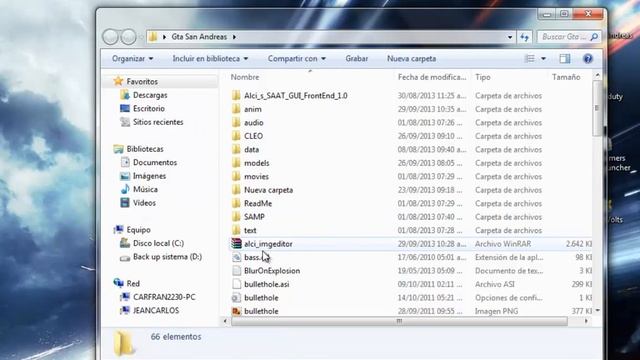
Task: Click the Vídeos library icon
Action: [125, 203]
